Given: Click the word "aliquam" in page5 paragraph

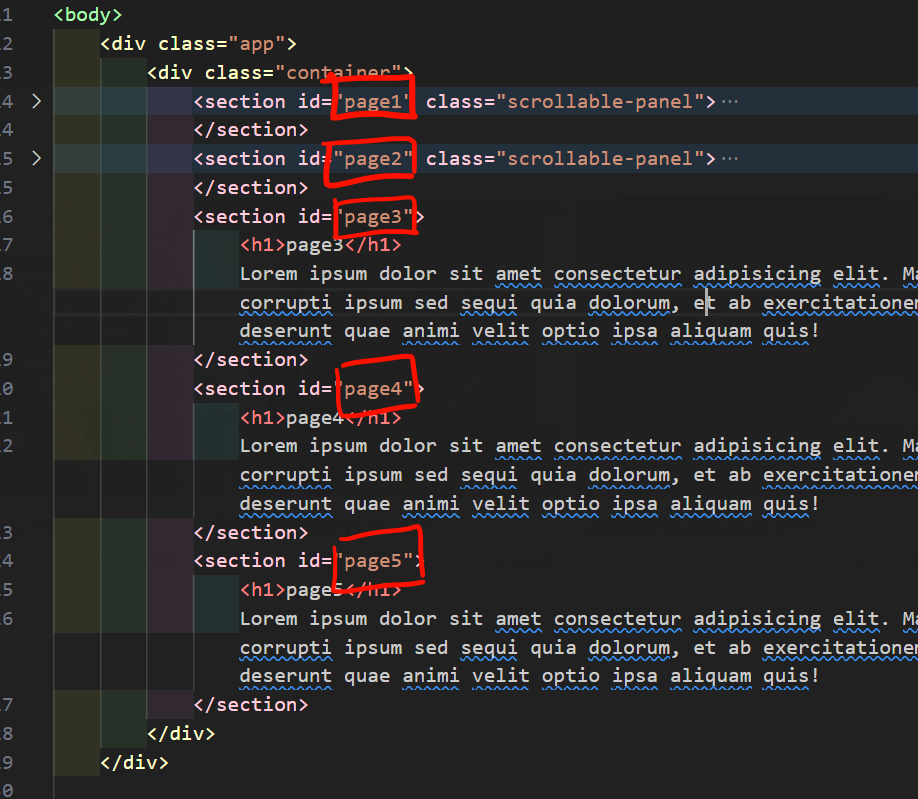Looking at the screenshot, I should coord(711,676).
